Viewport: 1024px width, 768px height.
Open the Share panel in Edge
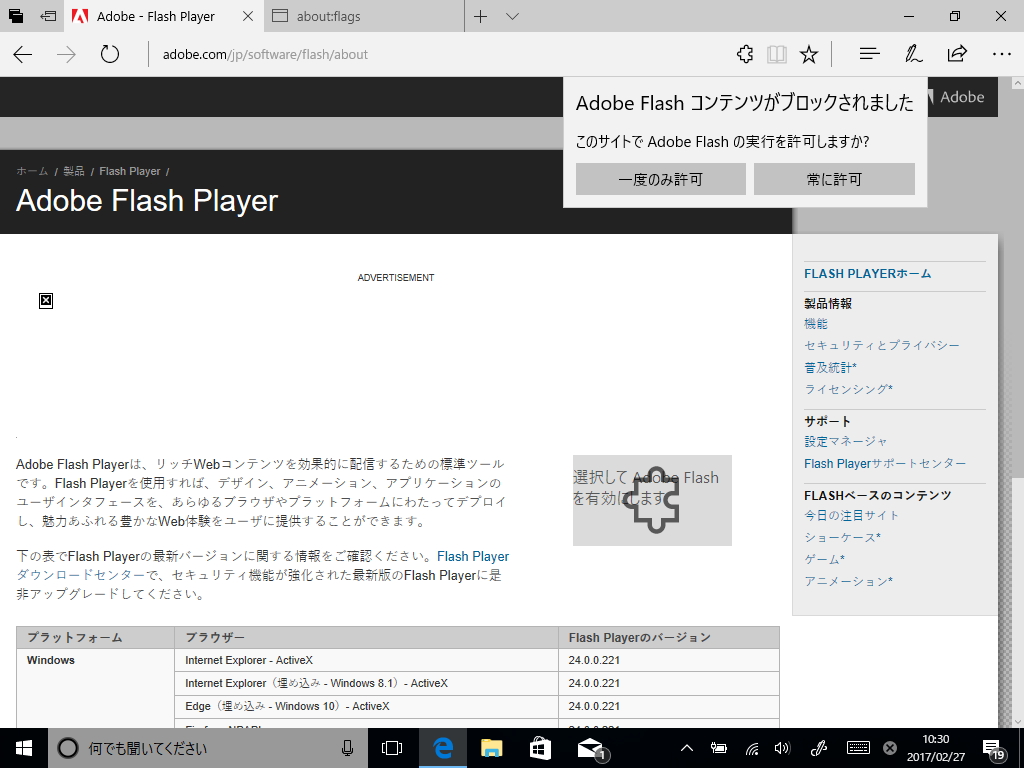click(957, 54)
